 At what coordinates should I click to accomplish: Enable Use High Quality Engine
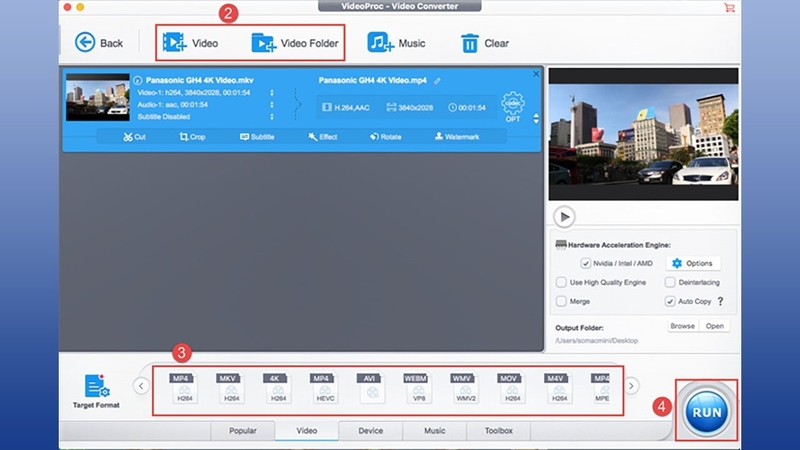pyautogui.click(x=561, y=282)
